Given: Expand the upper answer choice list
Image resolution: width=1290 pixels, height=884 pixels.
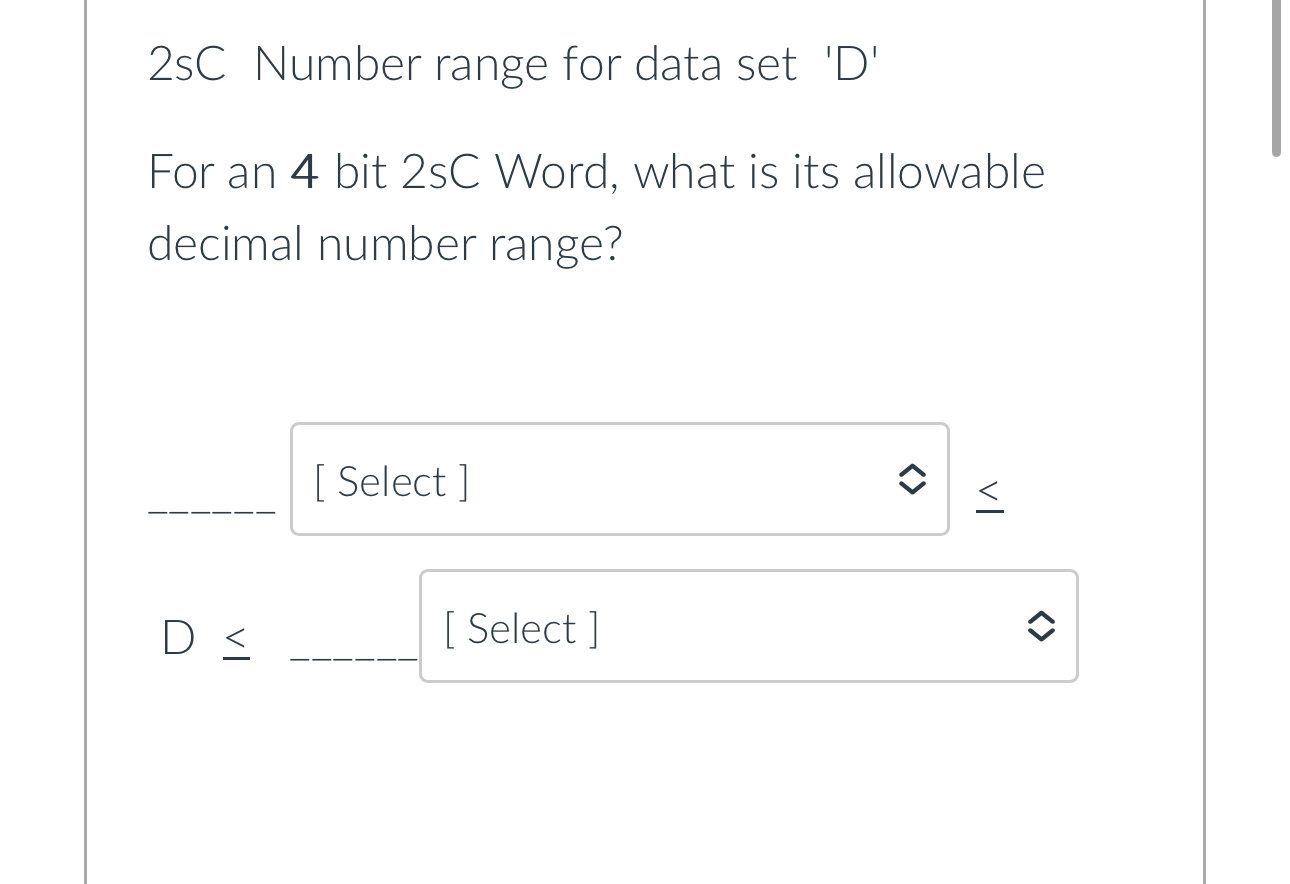Looking at the screenshot, I should point(620,479).
